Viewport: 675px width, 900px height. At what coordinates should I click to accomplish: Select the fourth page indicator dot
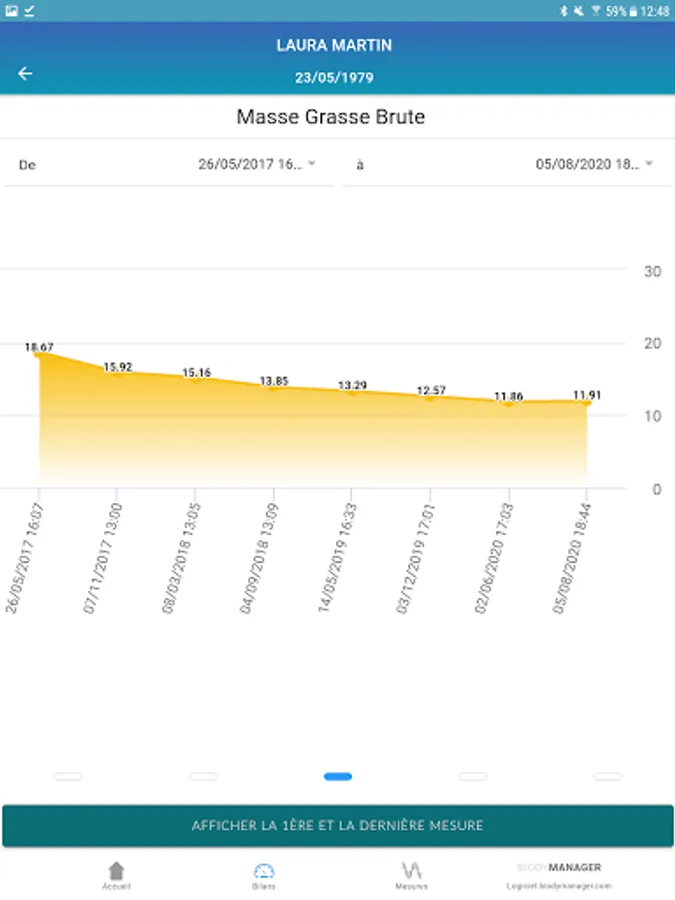tap(473, 777)
